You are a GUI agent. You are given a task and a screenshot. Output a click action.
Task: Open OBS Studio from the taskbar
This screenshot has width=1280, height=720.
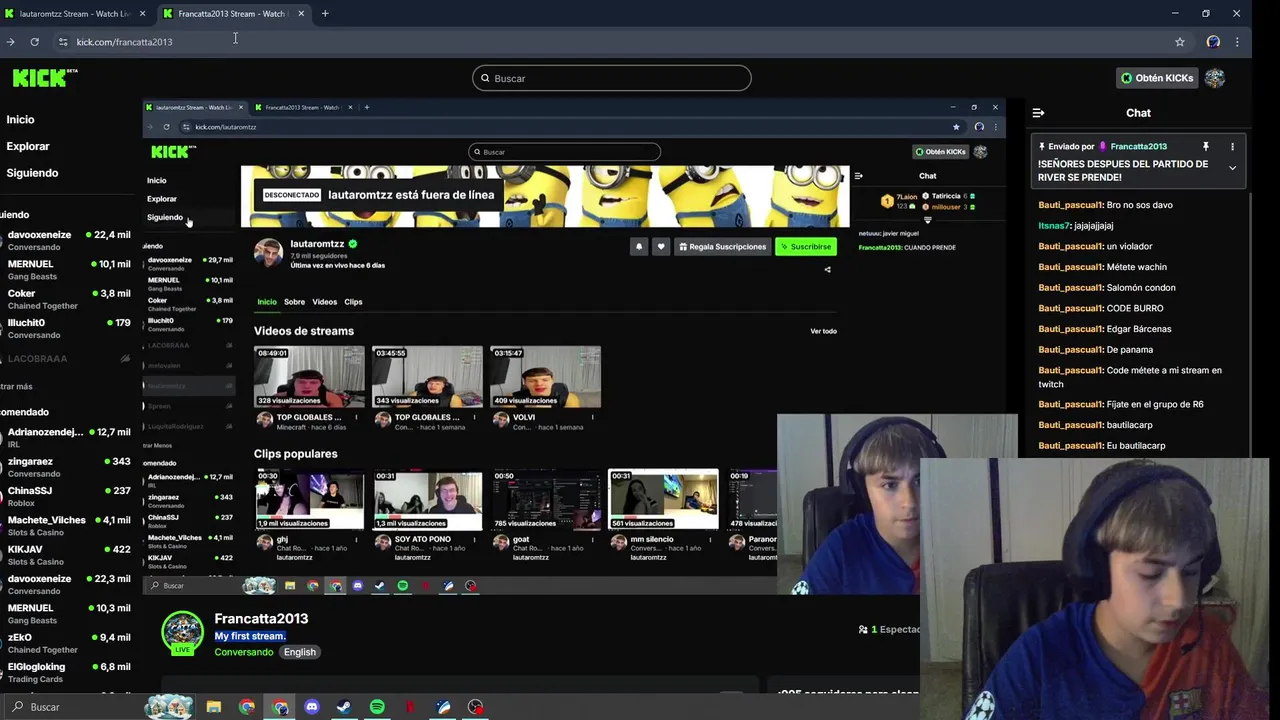pyautogui.click(x=475, y=707)
